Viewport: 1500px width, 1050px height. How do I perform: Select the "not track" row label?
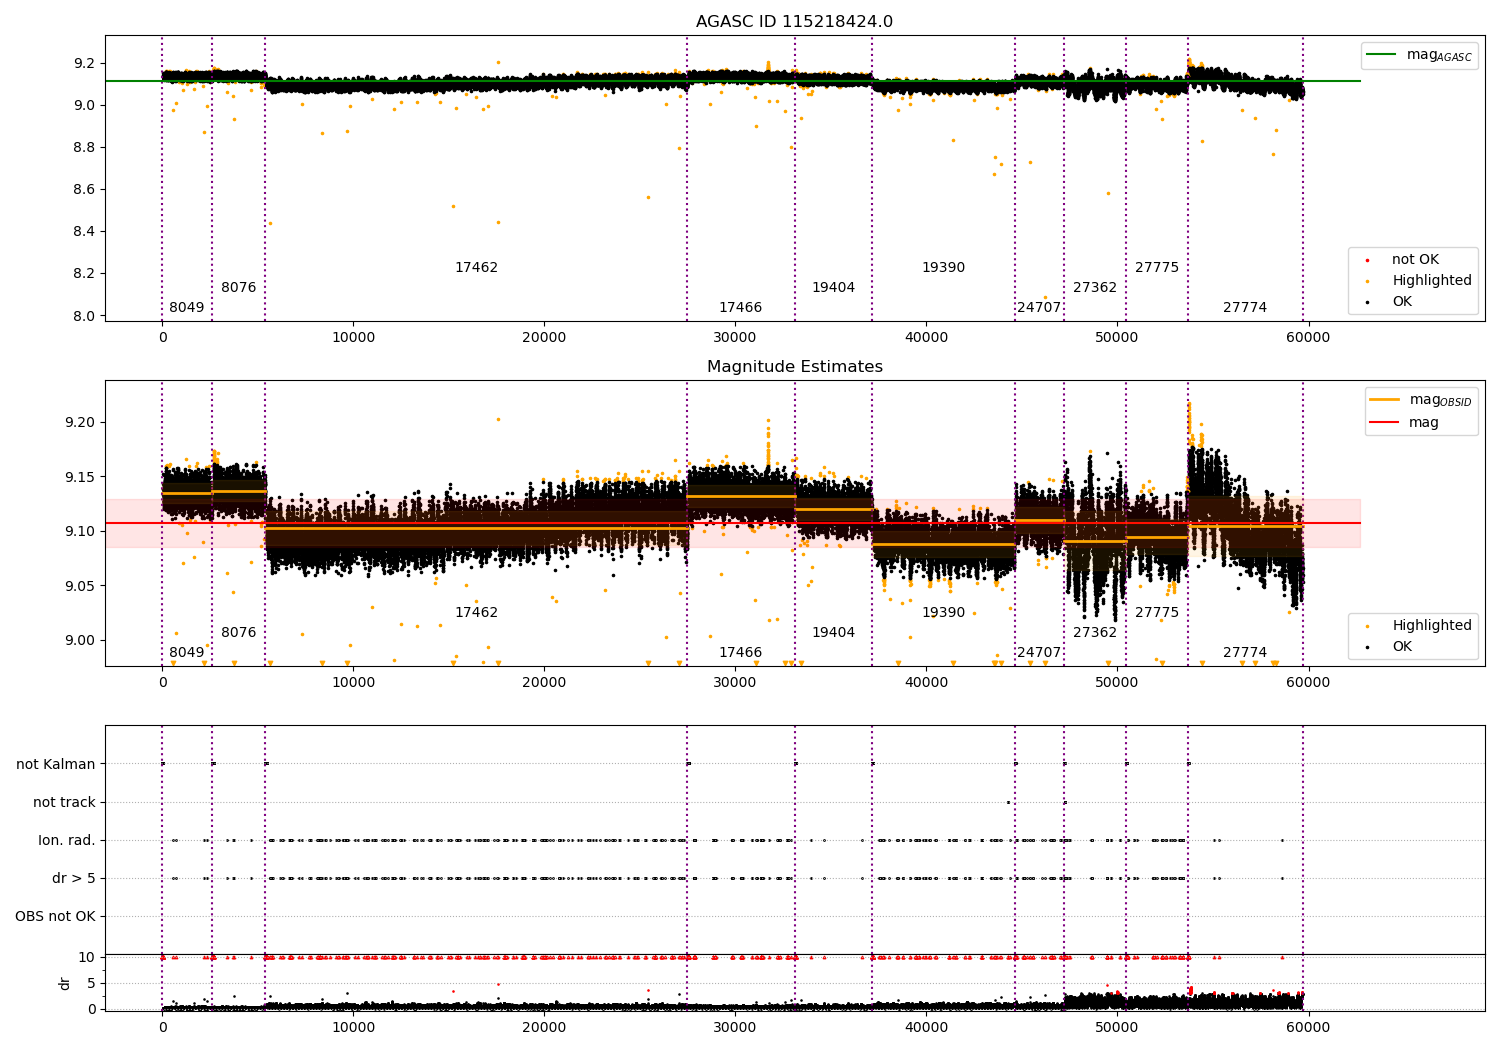64,802
